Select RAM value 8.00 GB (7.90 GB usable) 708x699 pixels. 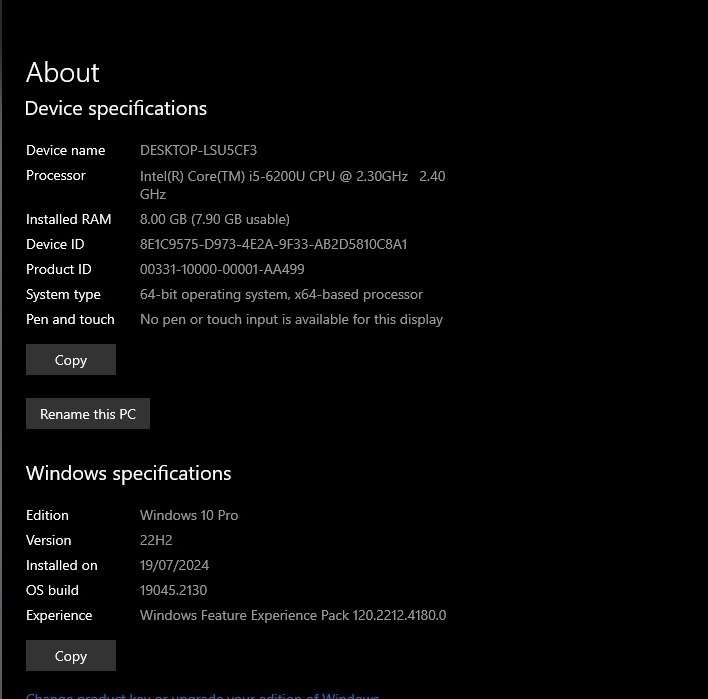click(x=215, y=219)
